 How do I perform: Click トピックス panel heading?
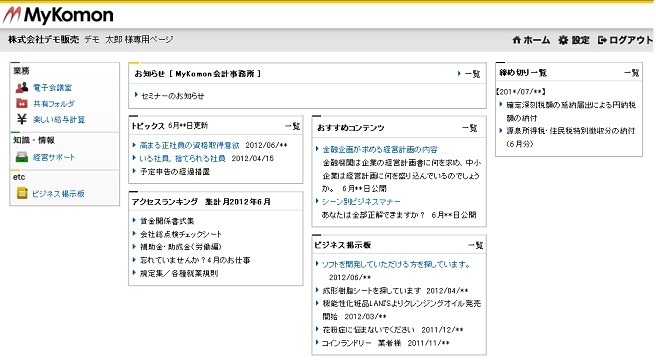(148, 126)
